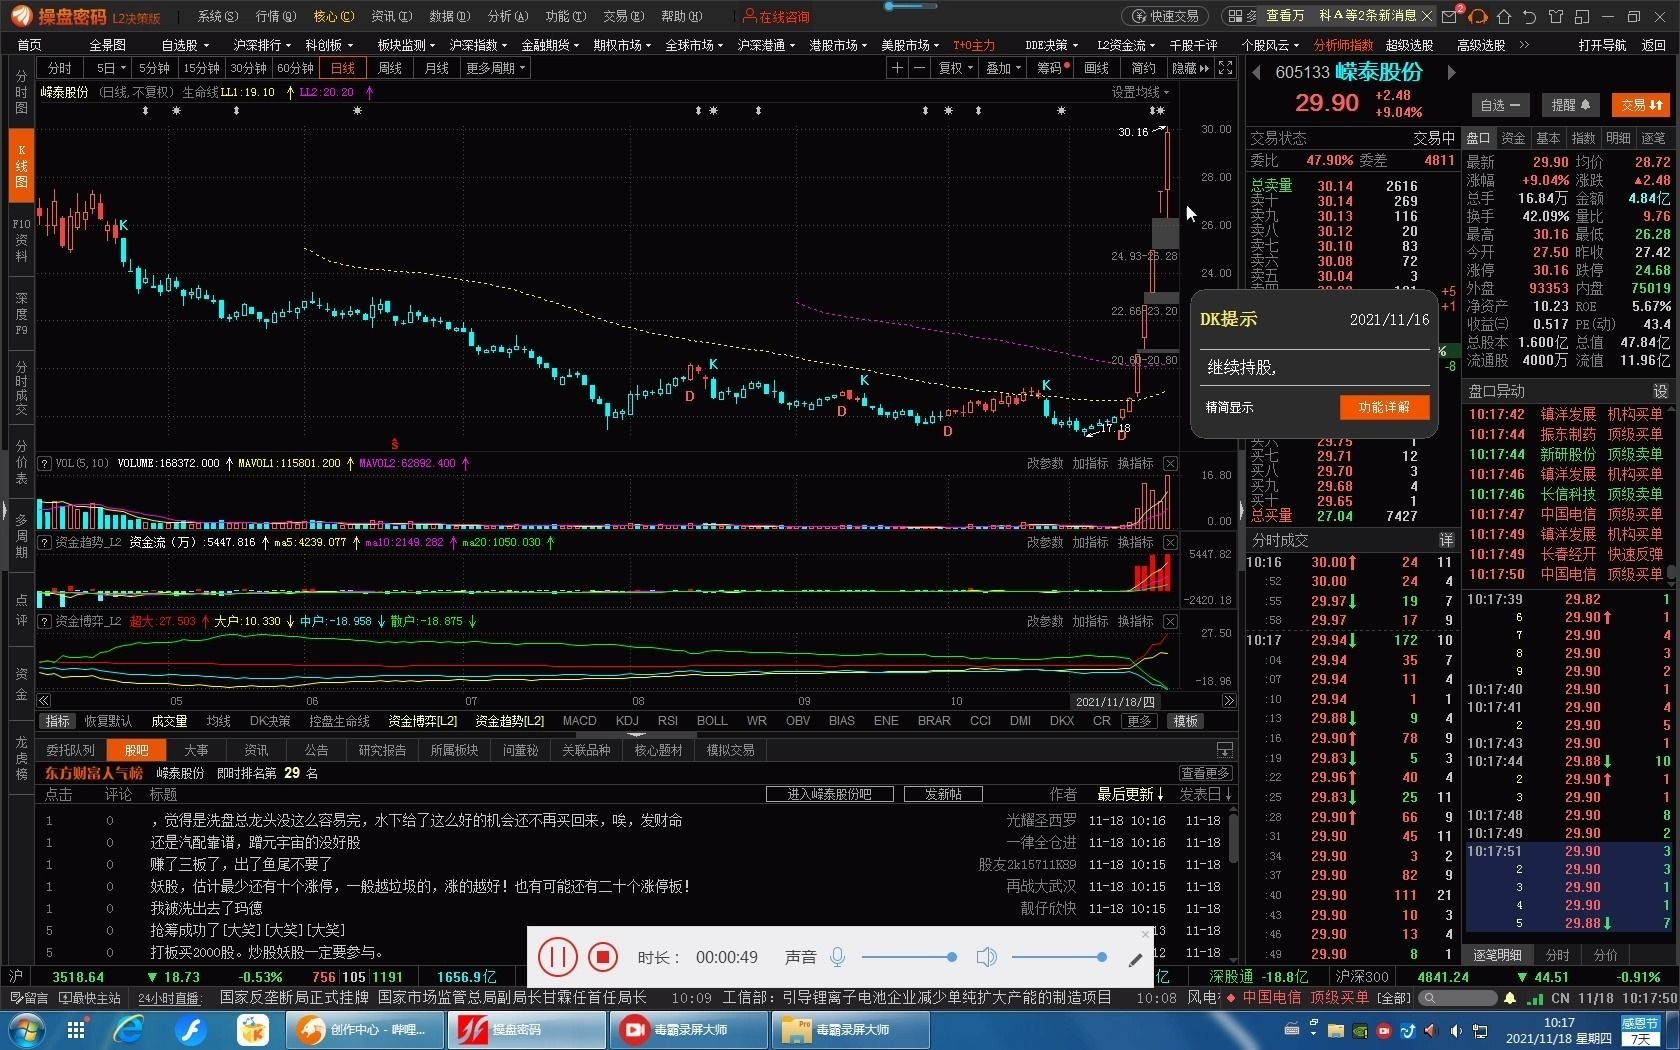Expand the 更多周期 dropdown
Image resolution: width=1680 pixels, height=1050 pixels.
495,68
